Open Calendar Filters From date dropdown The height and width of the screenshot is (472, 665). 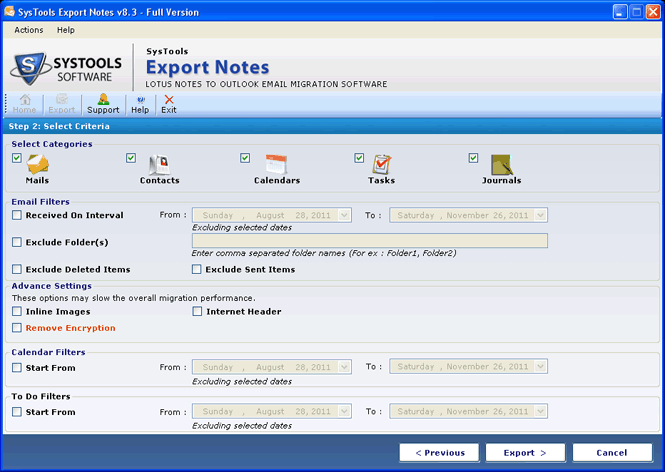[344, 366]
